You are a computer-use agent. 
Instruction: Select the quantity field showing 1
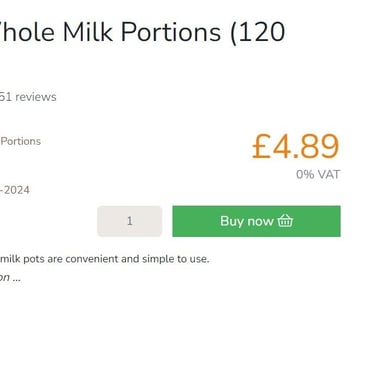130,221
